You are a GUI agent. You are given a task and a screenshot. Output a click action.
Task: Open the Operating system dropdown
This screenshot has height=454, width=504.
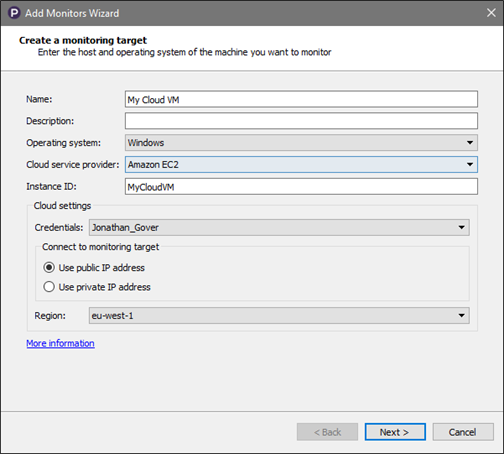click(x=301, y=143)
